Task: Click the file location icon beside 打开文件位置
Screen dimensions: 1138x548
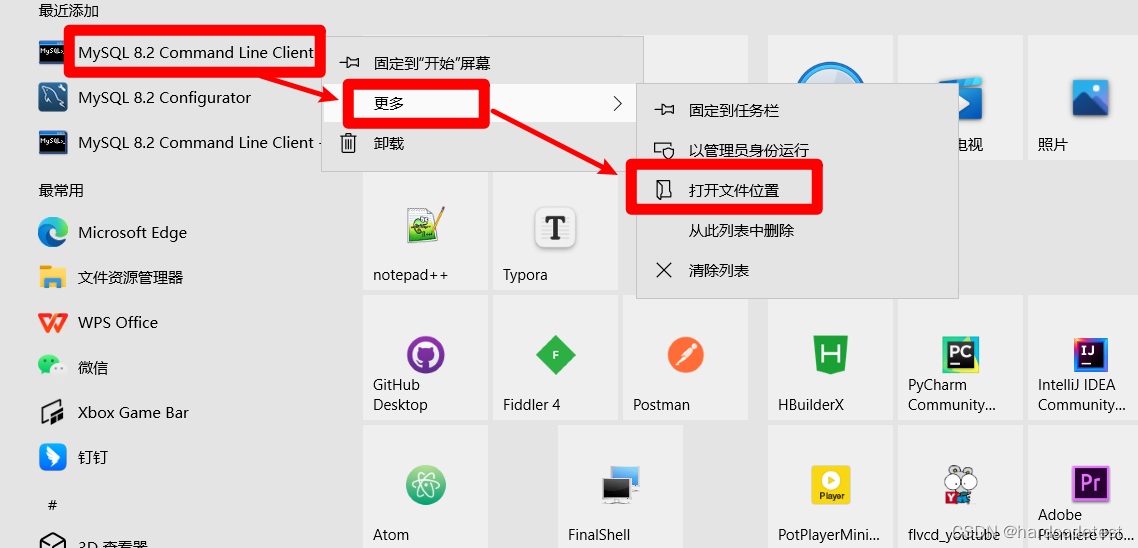Action: pos(663,190)
